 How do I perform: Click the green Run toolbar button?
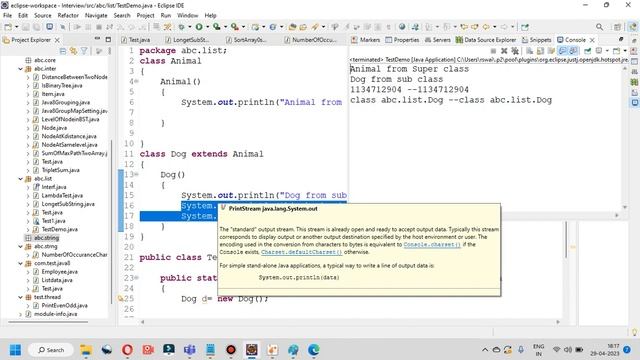point(199,27)
